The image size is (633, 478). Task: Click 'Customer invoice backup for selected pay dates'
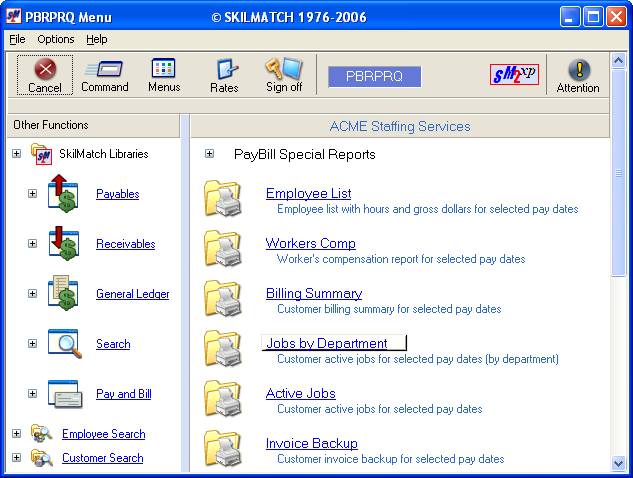pos(390,459)
